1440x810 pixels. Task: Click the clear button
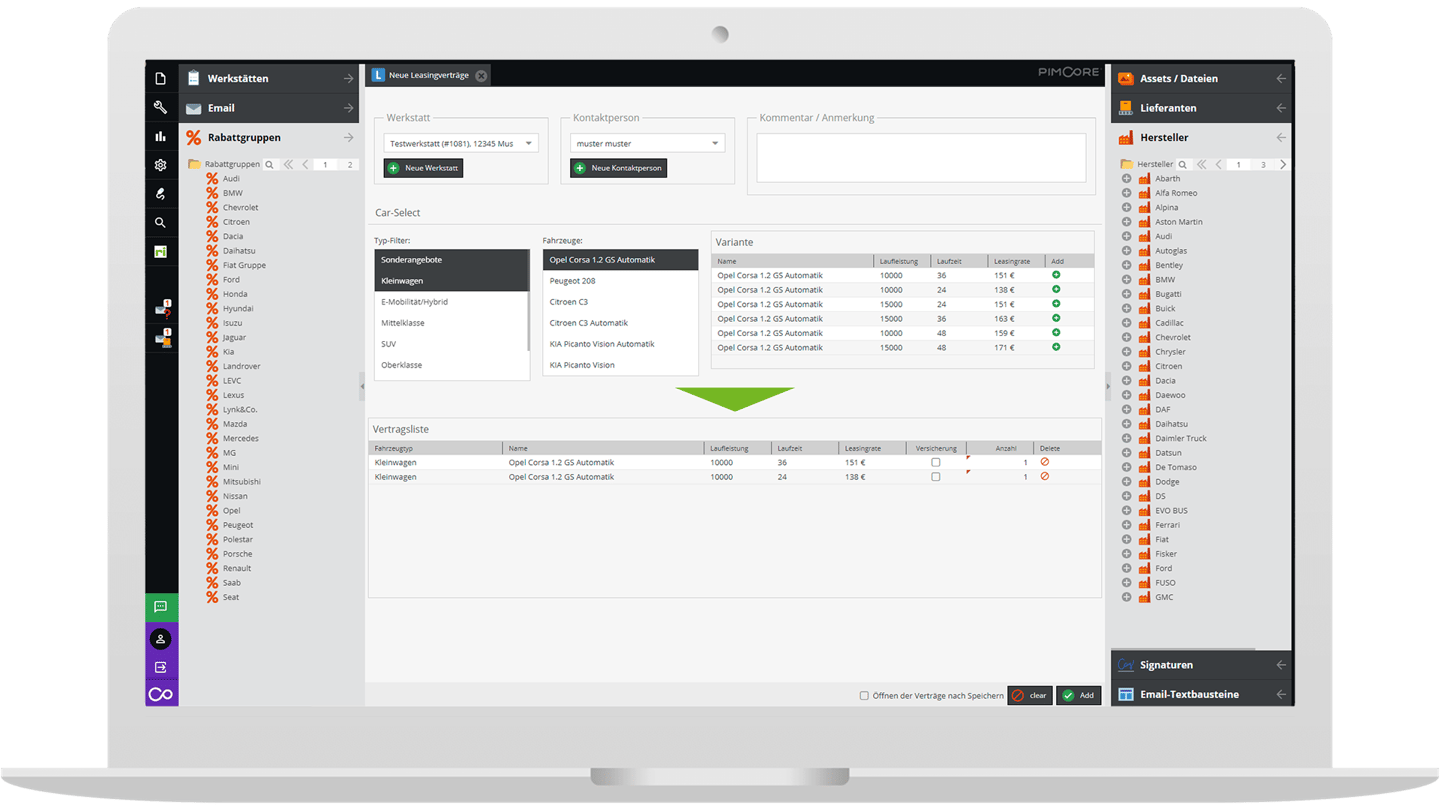coord(1029,695)
